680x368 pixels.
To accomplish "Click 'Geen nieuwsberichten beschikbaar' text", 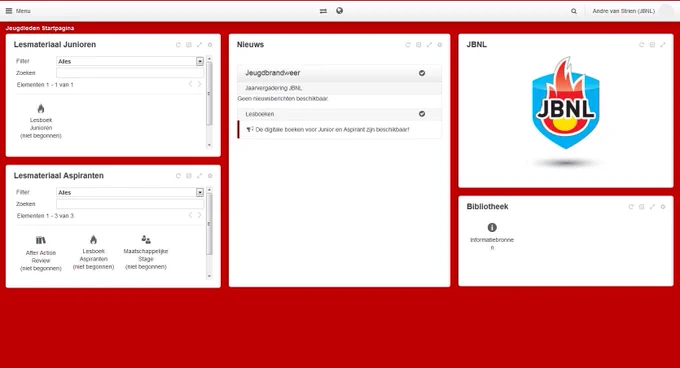I will point(283,99).
